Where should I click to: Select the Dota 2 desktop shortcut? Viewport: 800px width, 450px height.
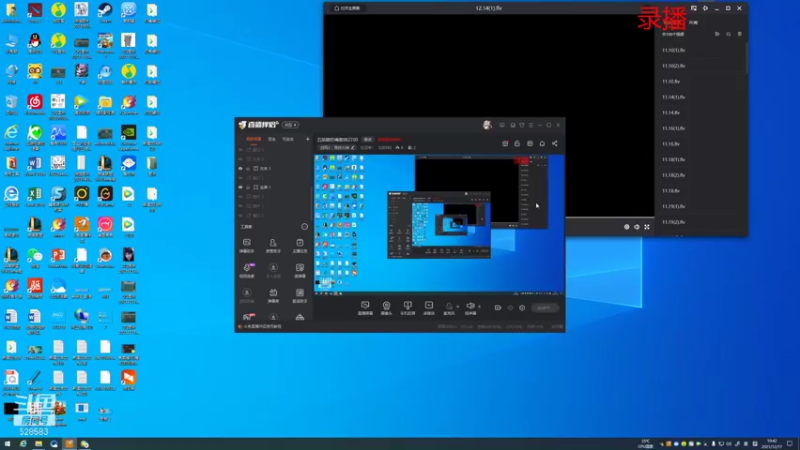[x=35, y=11]
